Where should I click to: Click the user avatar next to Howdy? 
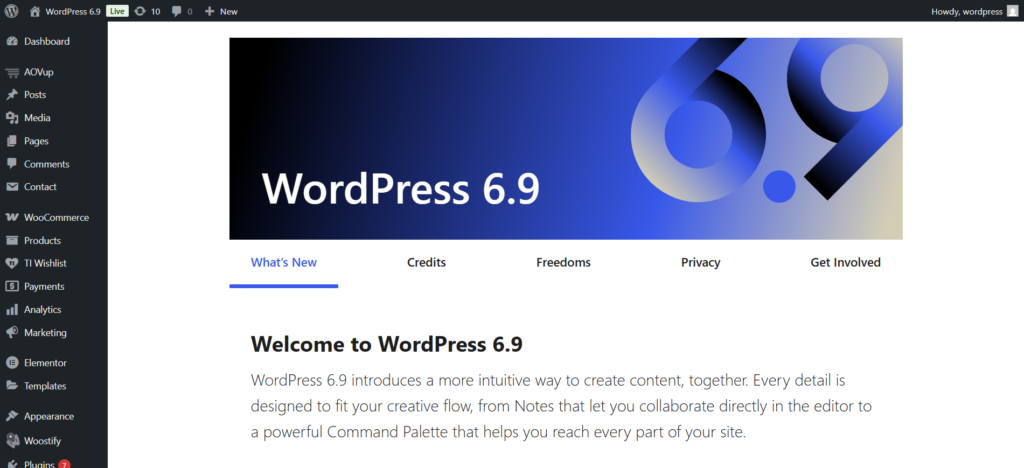pos(1012,11)
